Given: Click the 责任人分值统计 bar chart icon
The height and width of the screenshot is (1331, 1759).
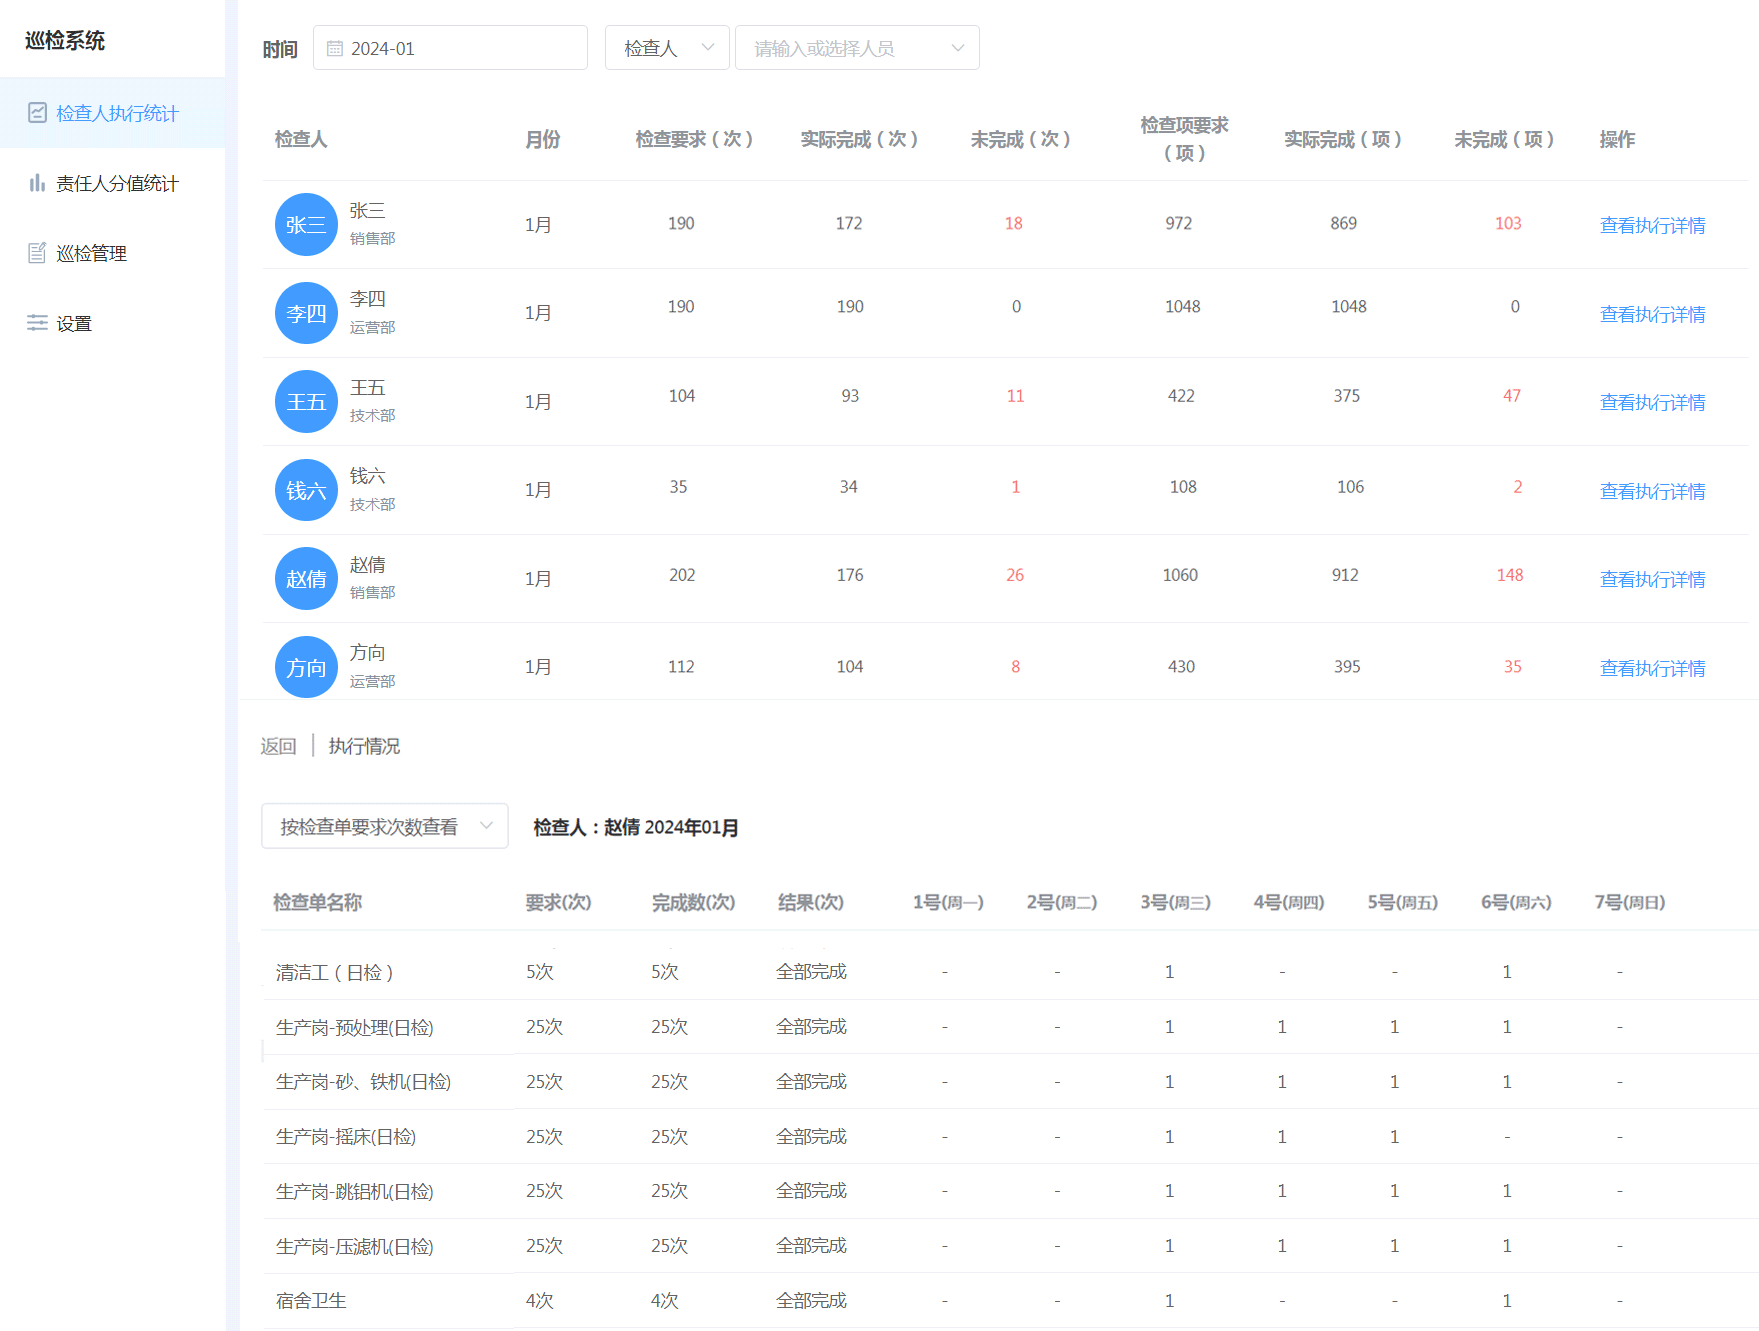Looking at the screenshot, I should 38,183.
